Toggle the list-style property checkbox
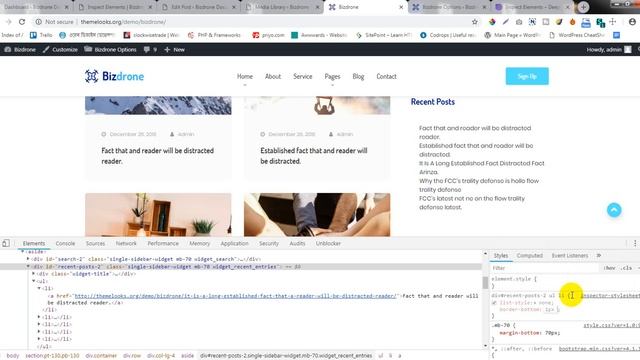 click(x=494, y=303)
